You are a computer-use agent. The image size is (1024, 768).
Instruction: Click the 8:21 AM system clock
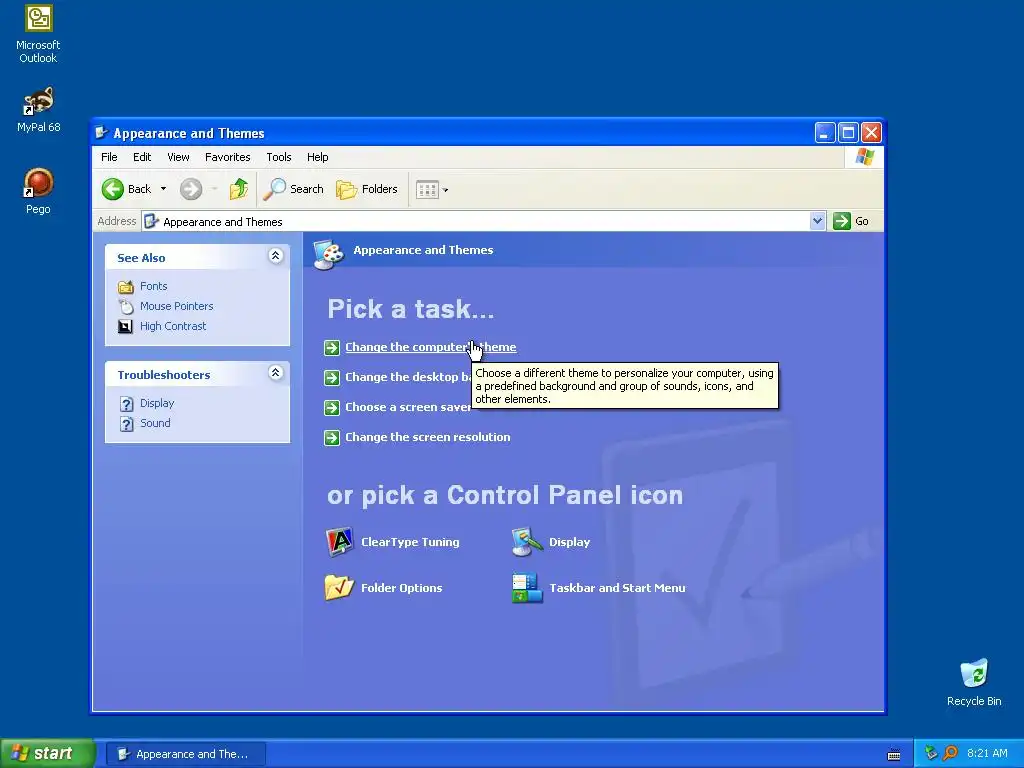coord(987,753)
